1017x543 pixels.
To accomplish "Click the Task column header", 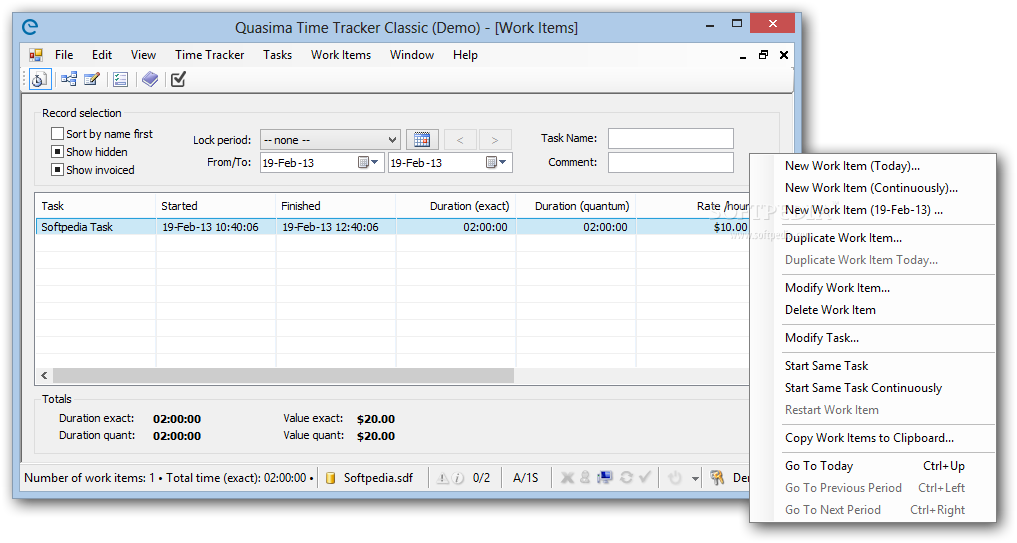I will (x=95, y=206).
